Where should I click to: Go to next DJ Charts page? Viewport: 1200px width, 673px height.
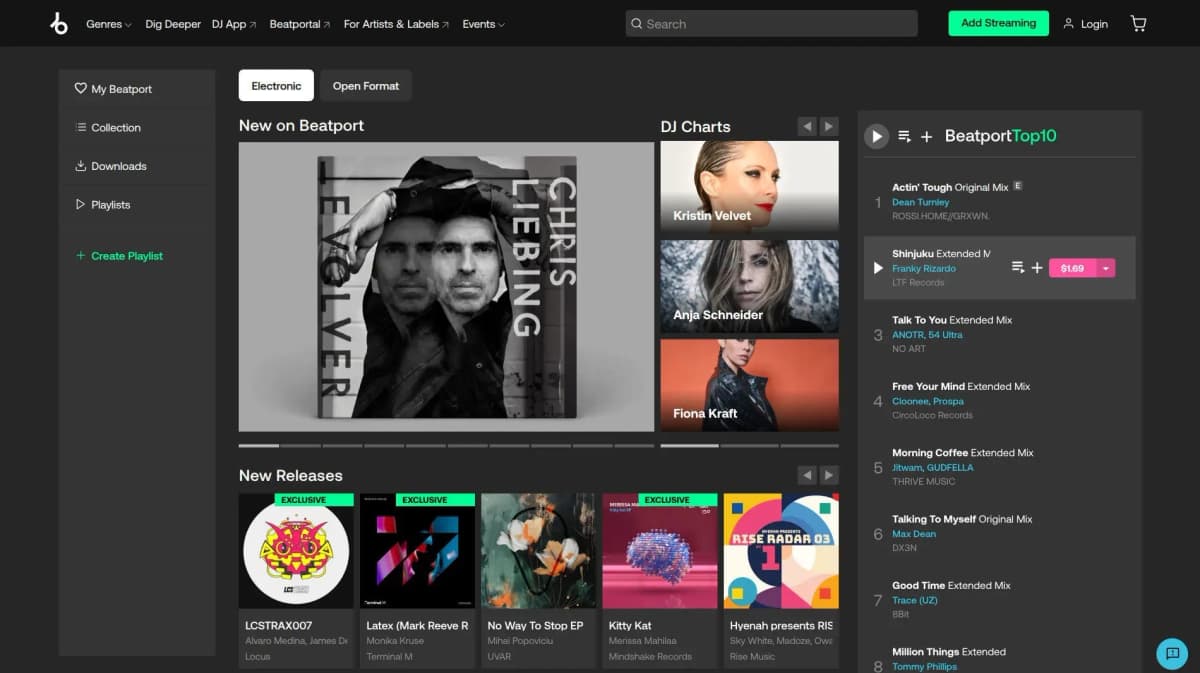829,126
